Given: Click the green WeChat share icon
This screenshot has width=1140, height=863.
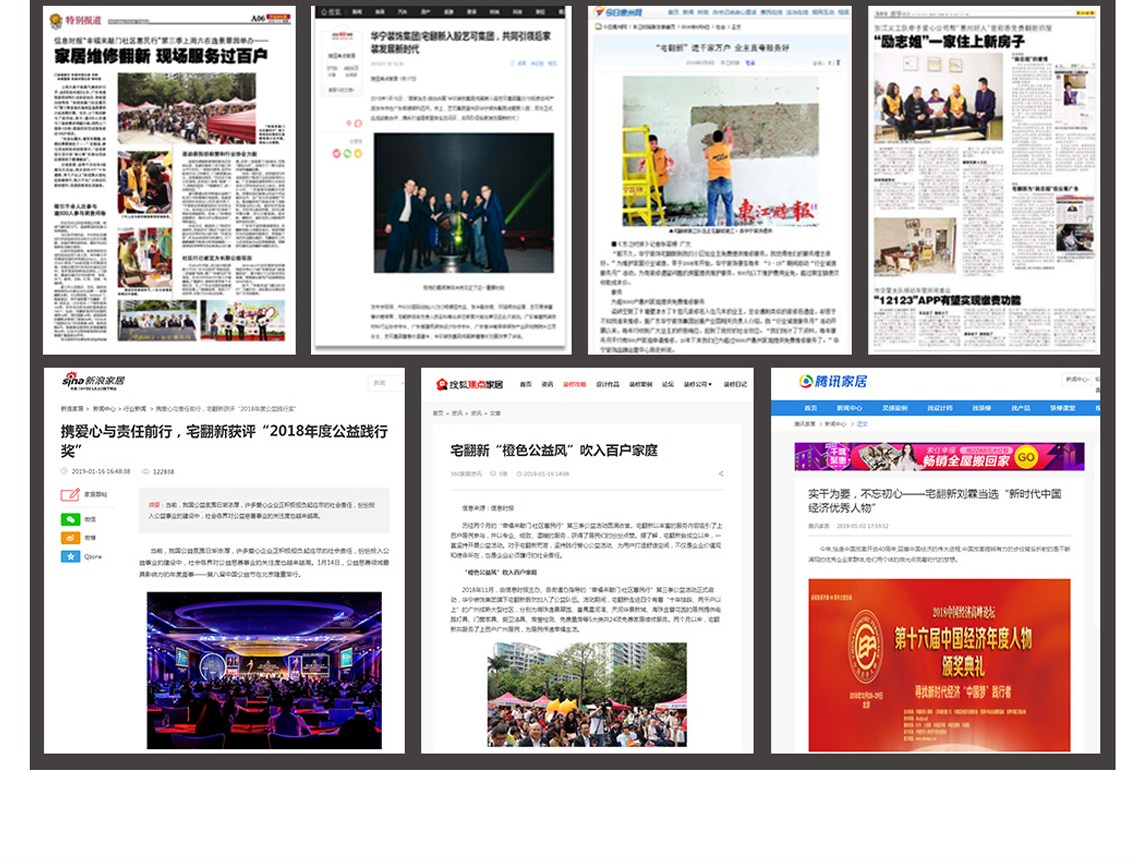Looking at the screenshot, I should [x=69, y=520].
